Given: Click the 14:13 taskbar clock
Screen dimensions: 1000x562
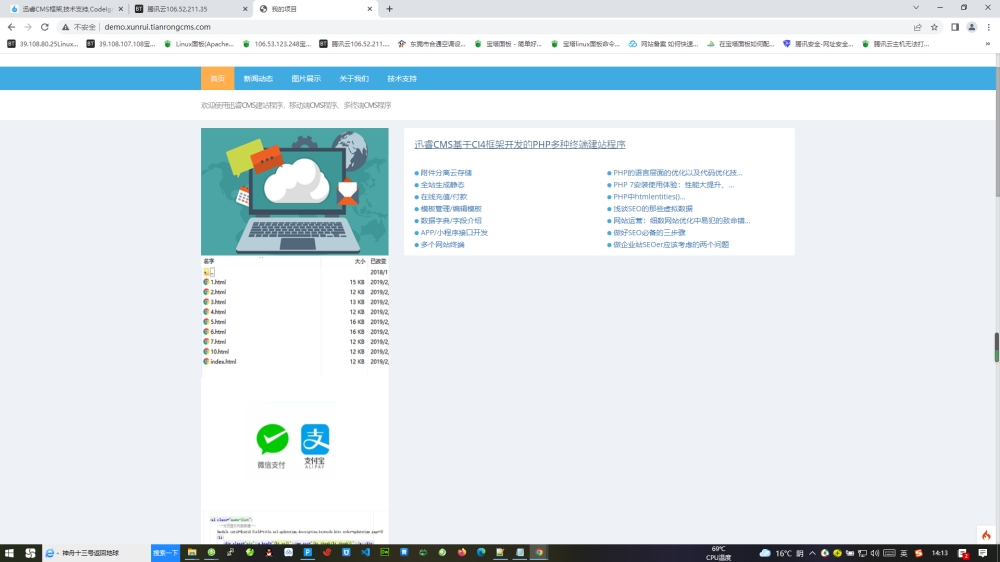Looking at the screenshot, I should pos(939,553).
